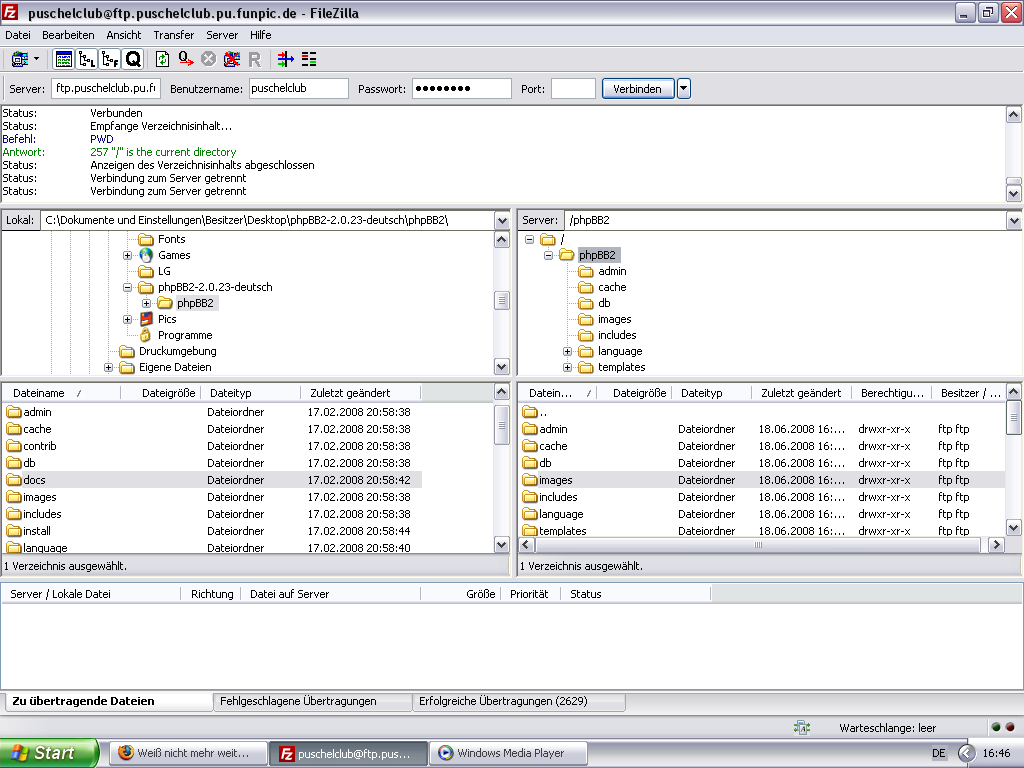The image size is (1024, 768).
Task: Switch to Erfolgreiche Übertragungen tab
Action: (519, 701)
